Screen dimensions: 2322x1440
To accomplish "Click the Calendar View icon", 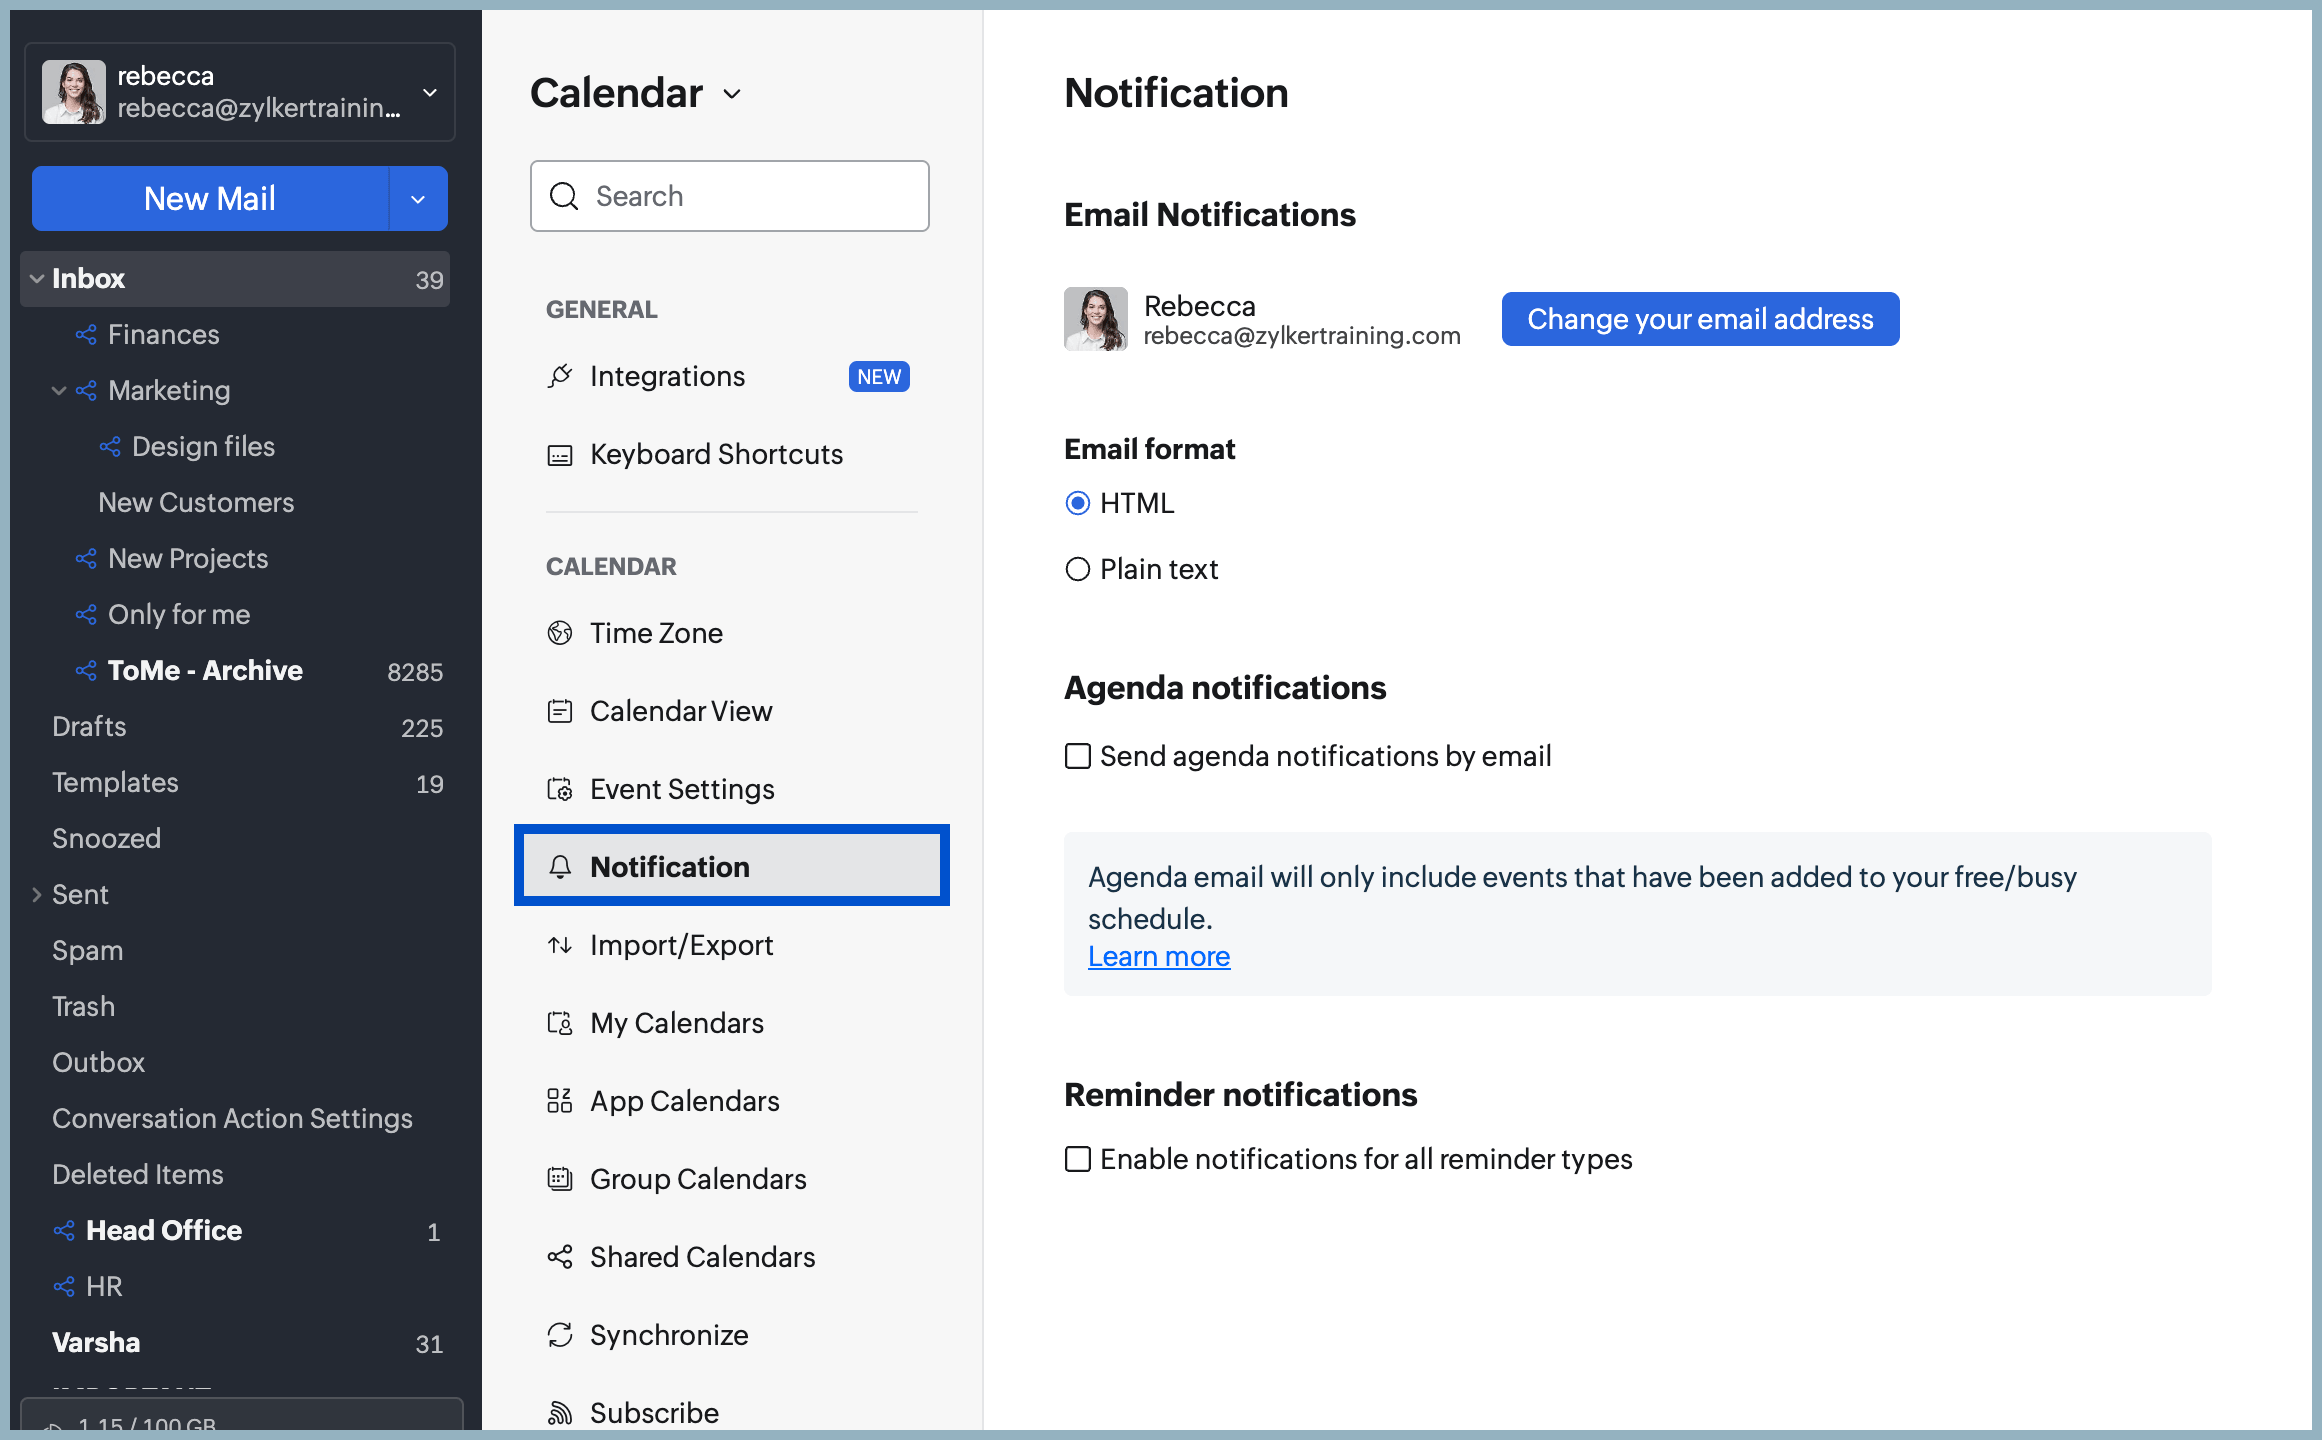I will (560, 711).
